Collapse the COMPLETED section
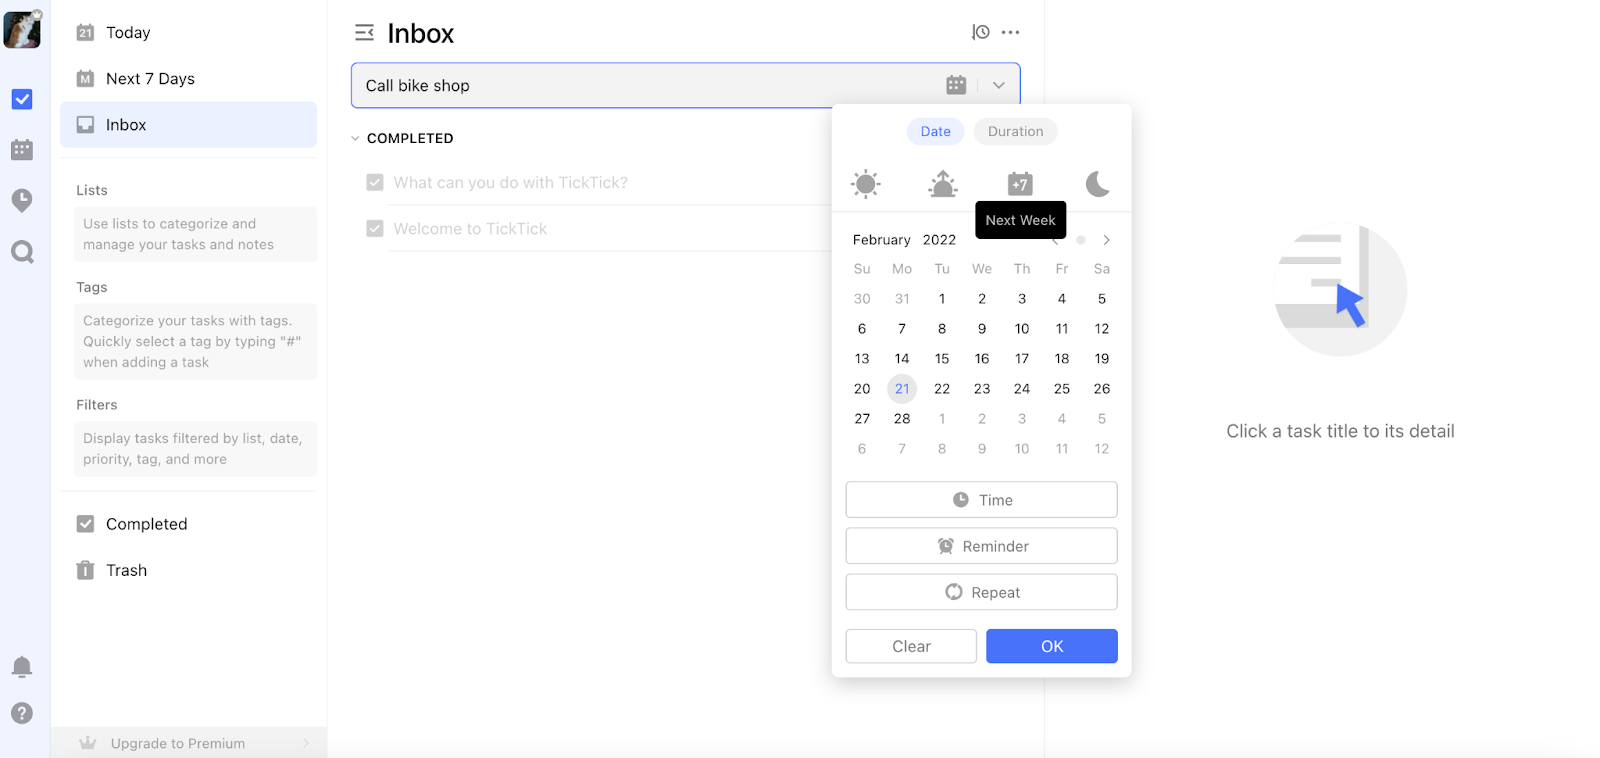Viewport: 1600px width, 758px height. click(x=355, y=138)
